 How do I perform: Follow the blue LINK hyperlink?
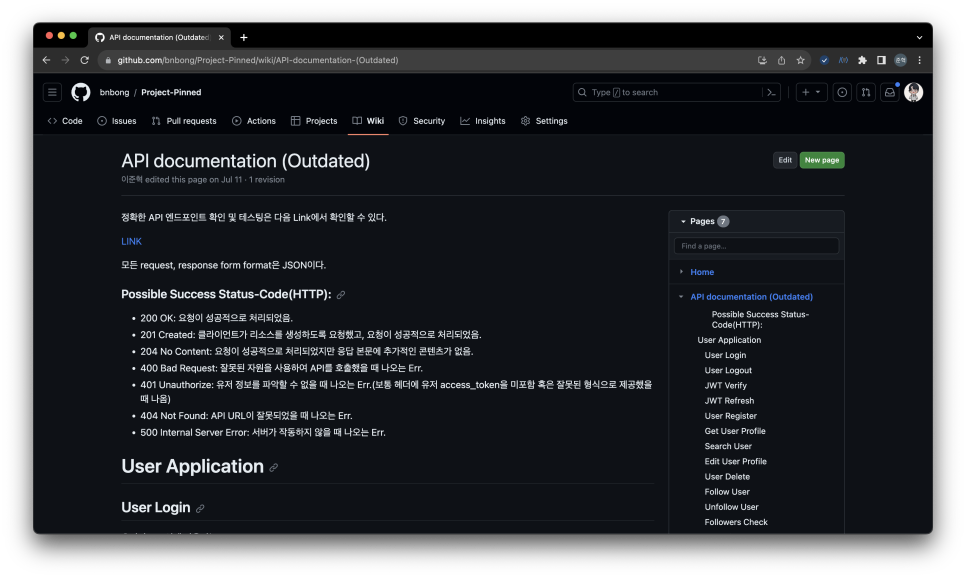pos(131,242)
